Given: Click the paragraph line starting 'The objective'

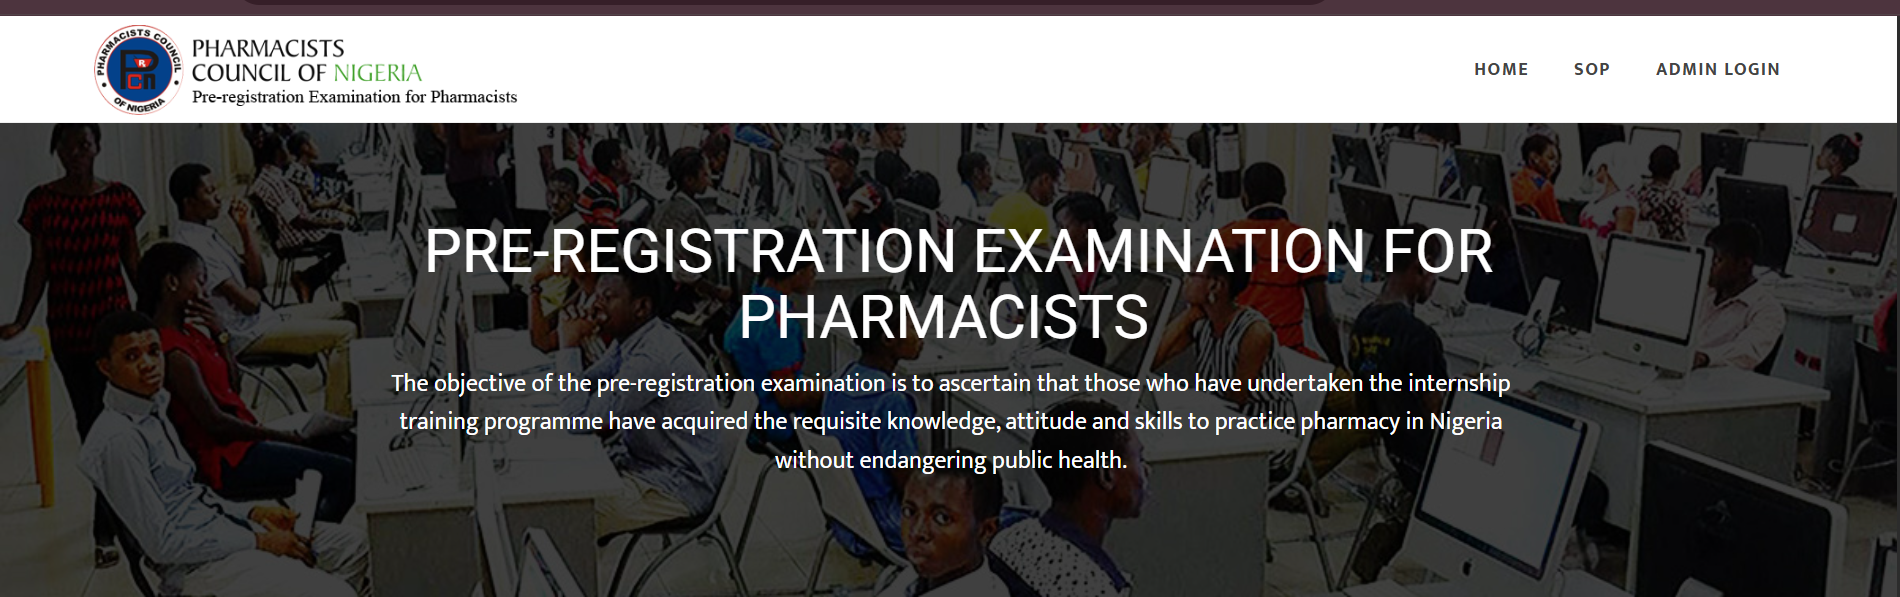Looking at the screenshot, I should [950, 383].
